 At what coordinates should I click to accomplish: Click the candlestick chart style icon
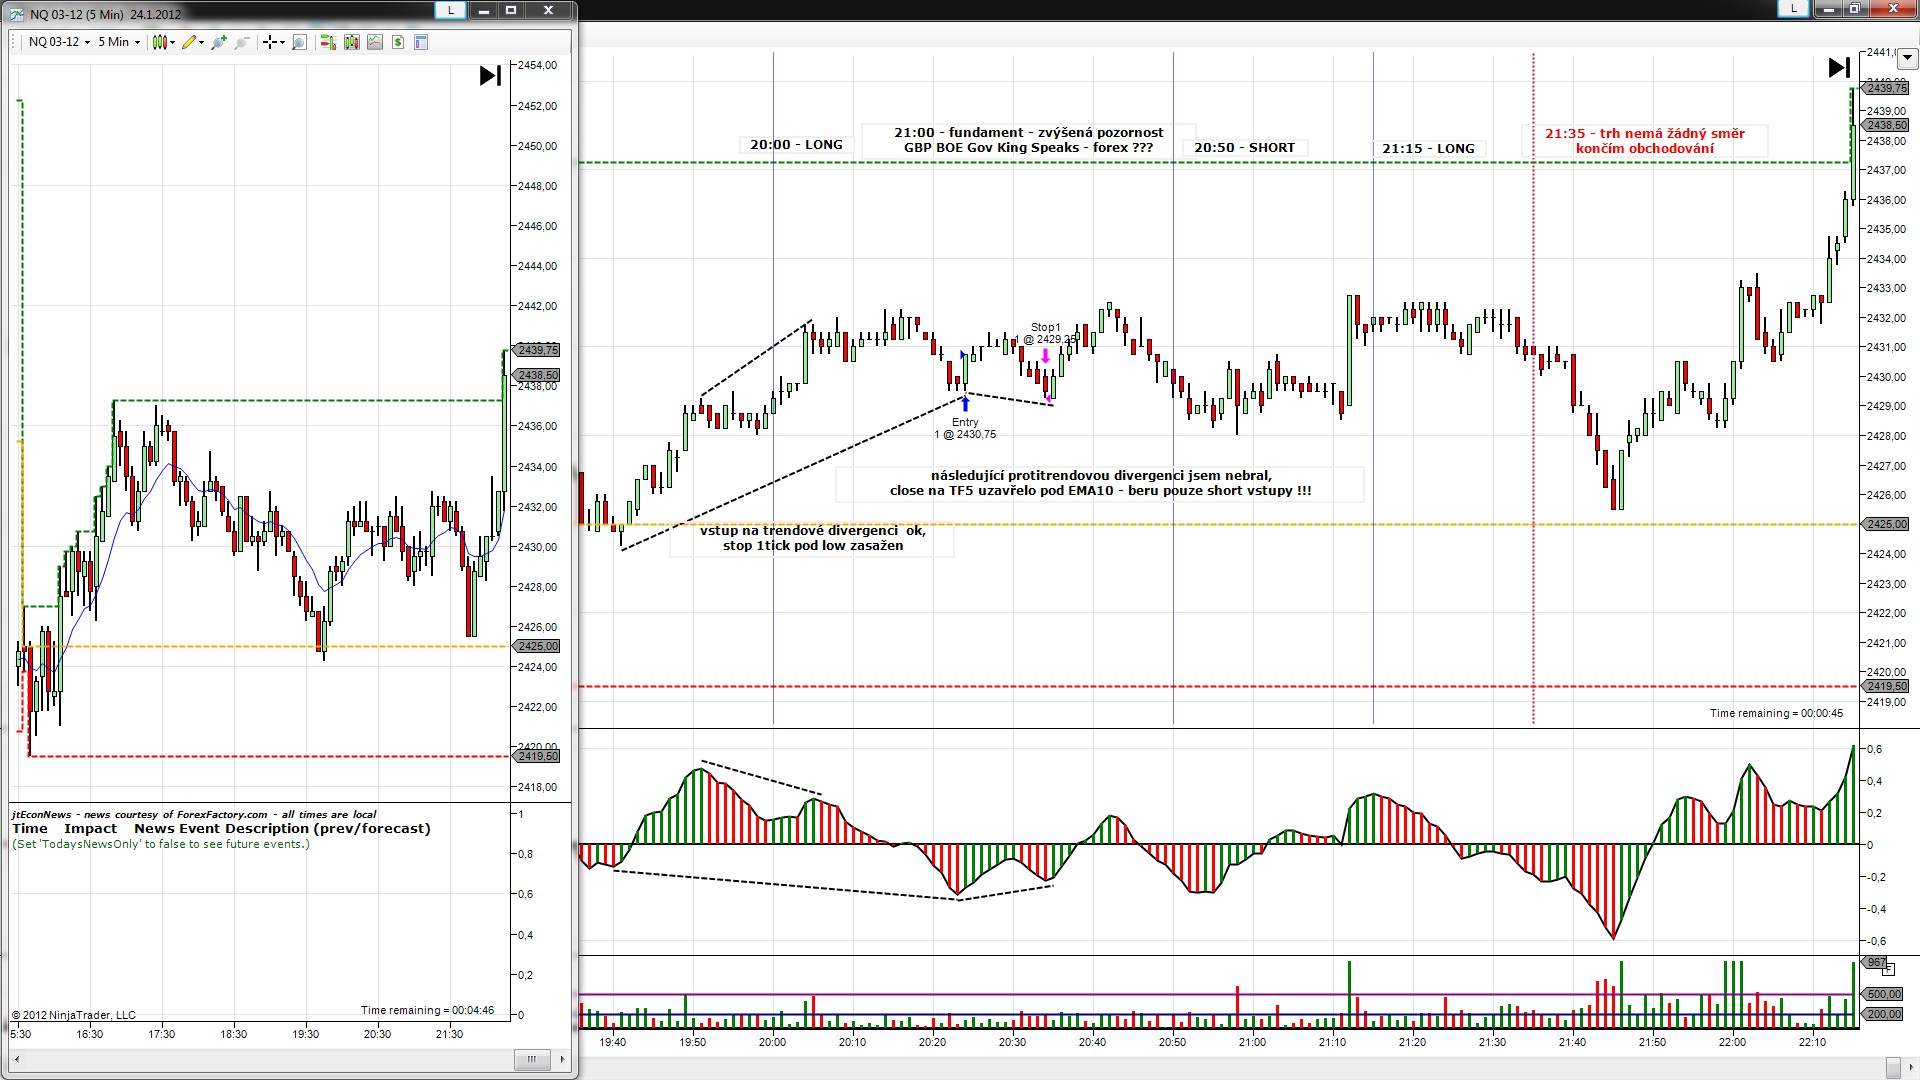[x=160, y=42]
